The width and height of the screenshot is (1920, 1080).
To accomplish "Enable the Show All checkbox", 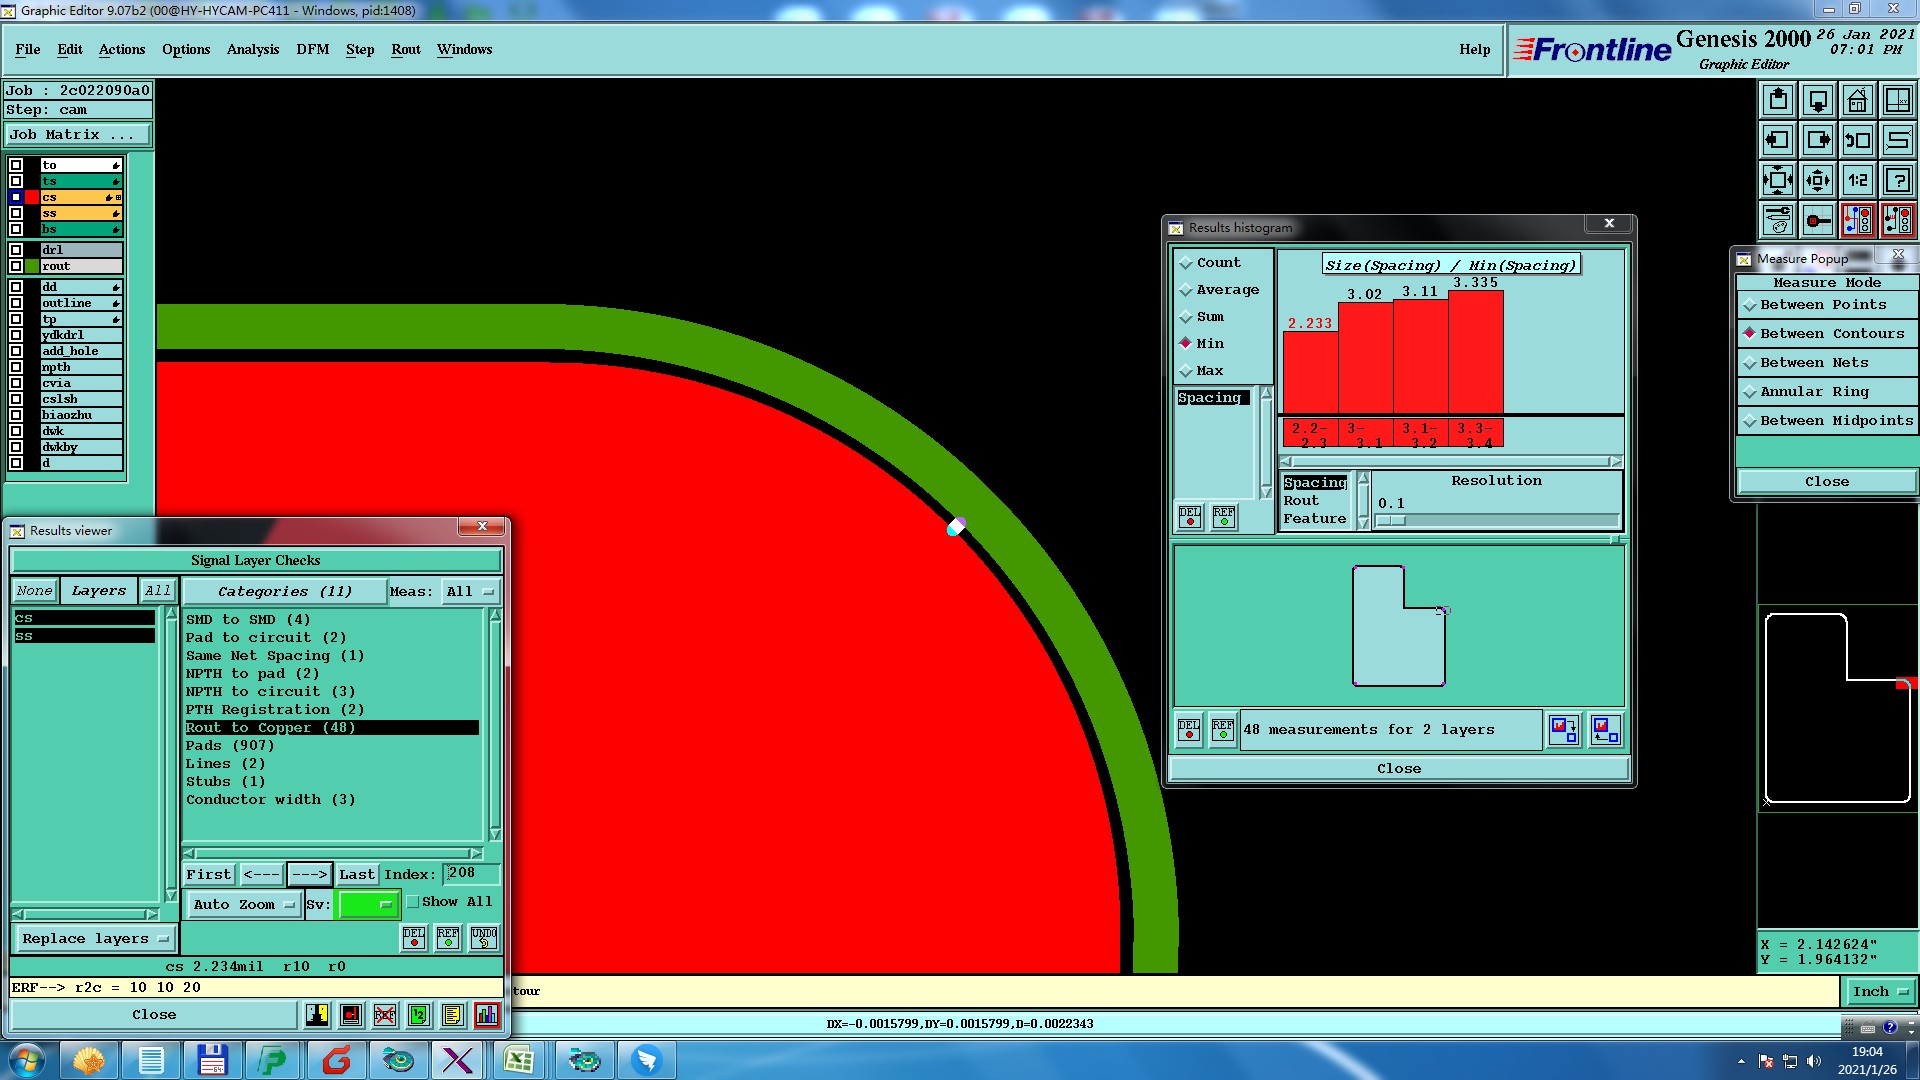I will [x=413, y=901].
